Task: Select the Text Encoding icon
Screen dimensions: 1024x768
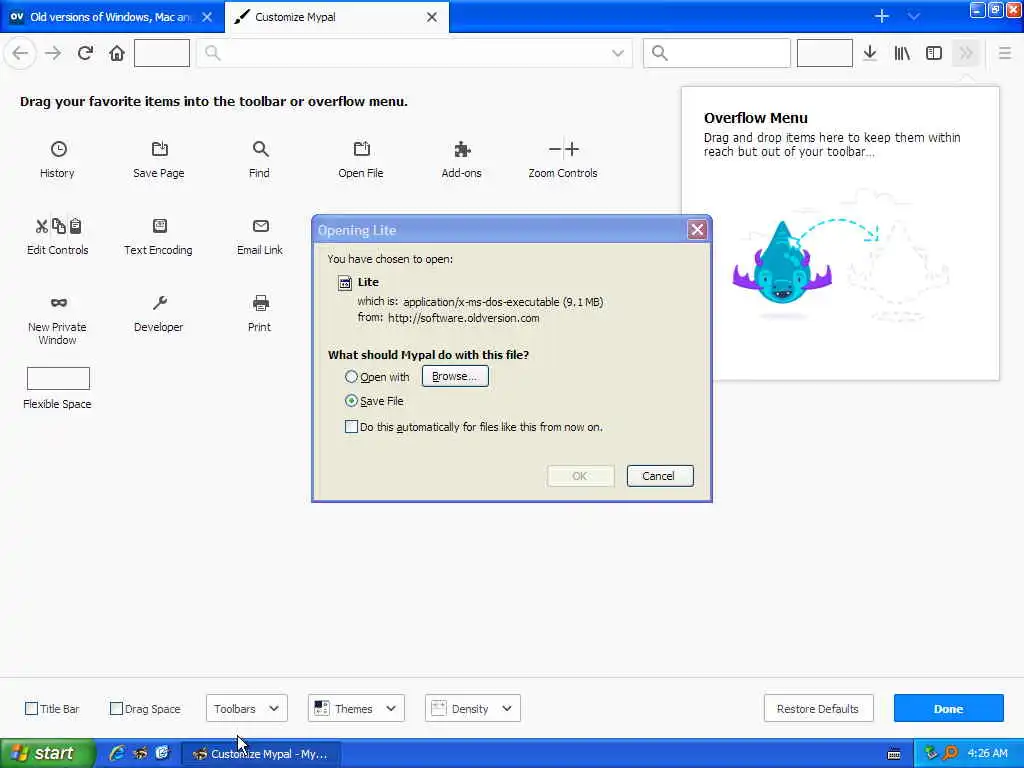Action: click(159, 226)
